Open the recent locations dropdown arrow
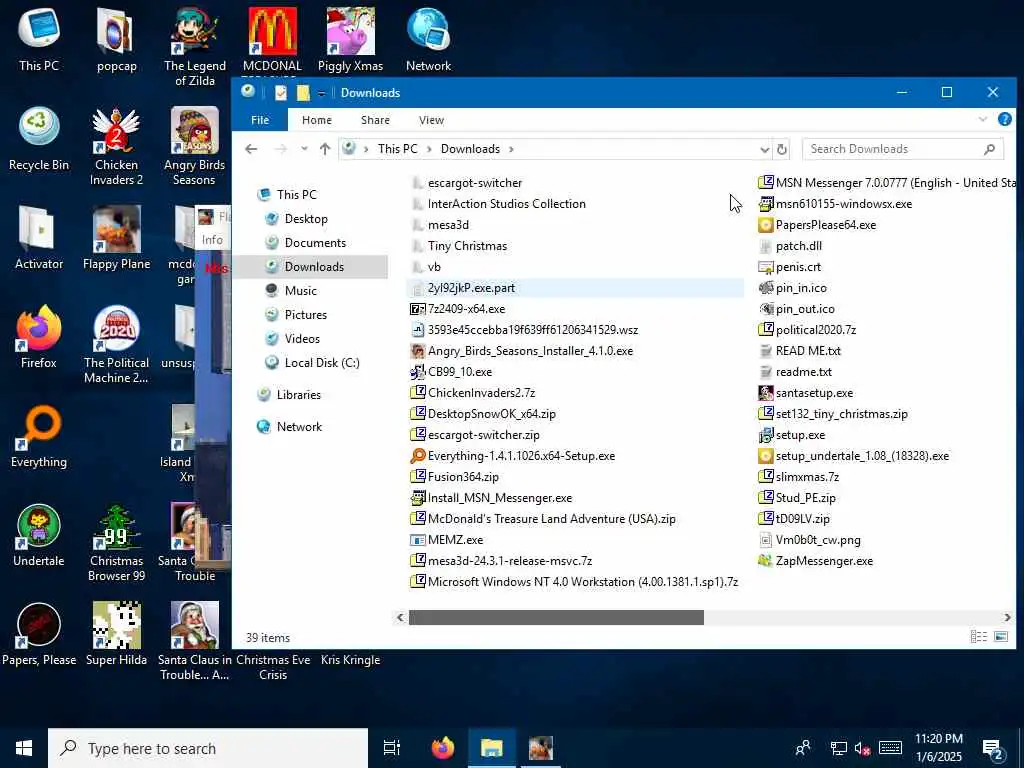This screenshot has width=1024, height=768. [304, 149]
